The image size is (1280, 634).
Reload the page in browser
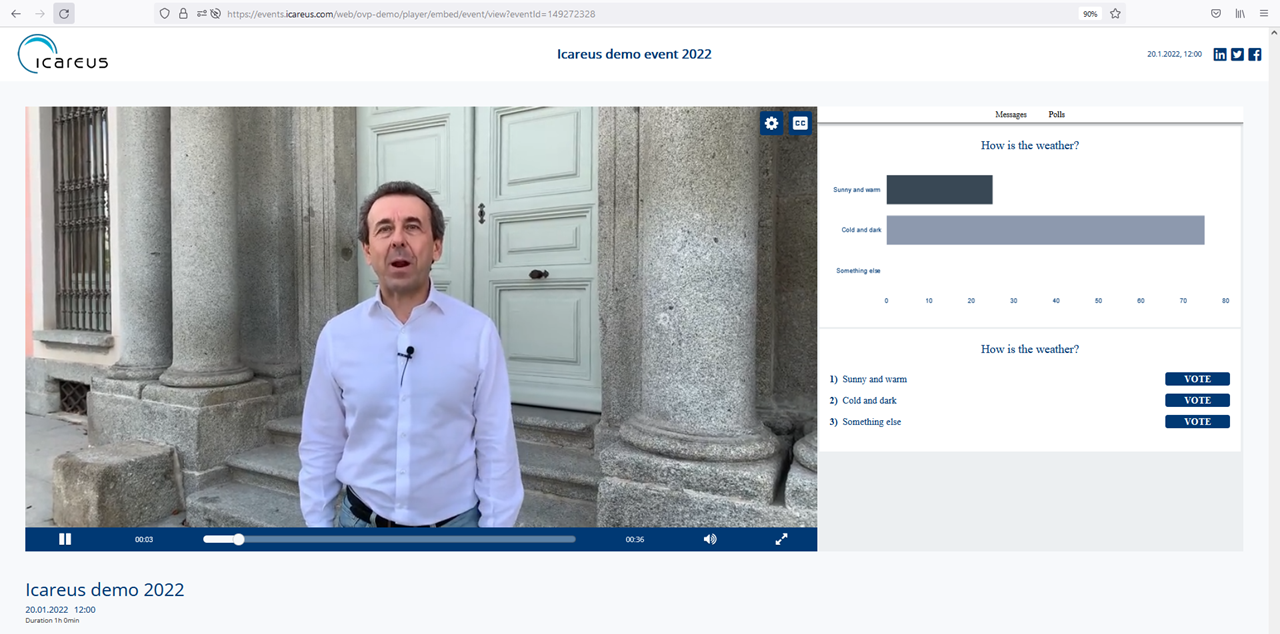[64, 14]
